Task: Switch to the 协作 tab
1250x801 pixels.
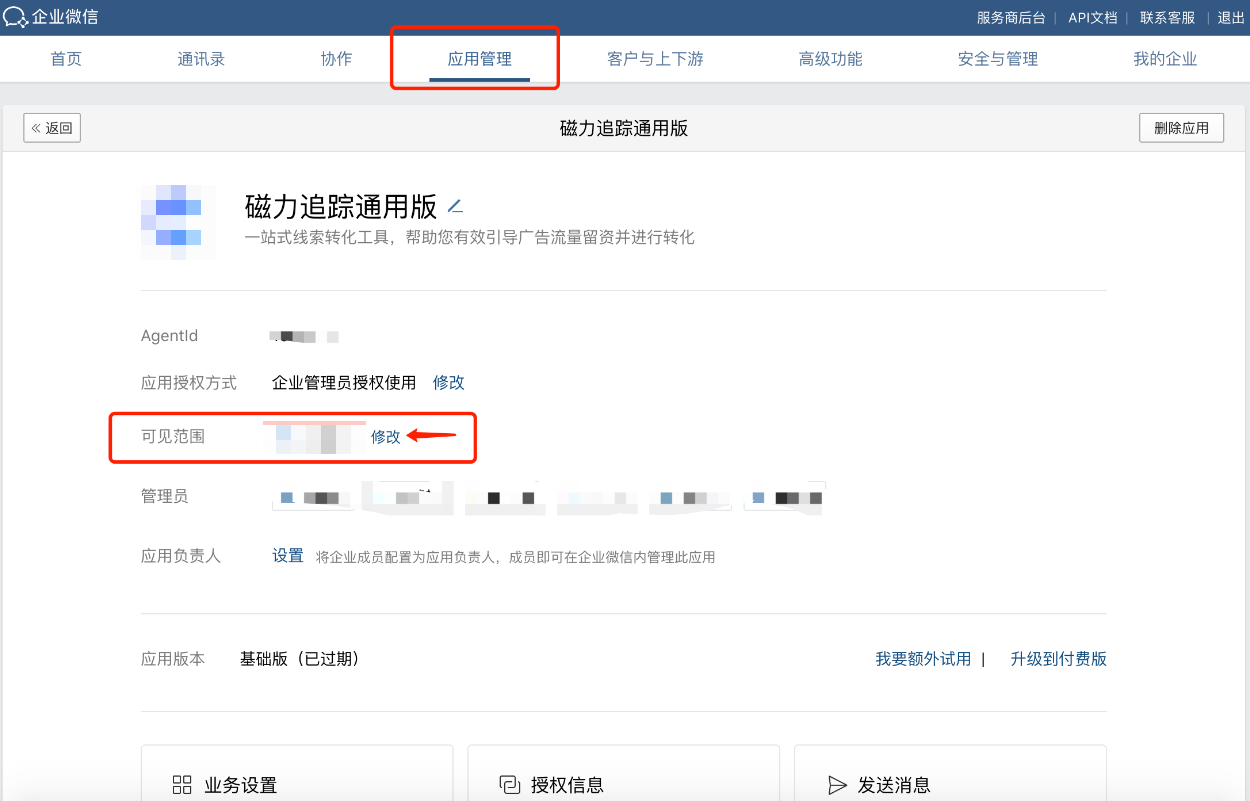Action: pos(336,59)
